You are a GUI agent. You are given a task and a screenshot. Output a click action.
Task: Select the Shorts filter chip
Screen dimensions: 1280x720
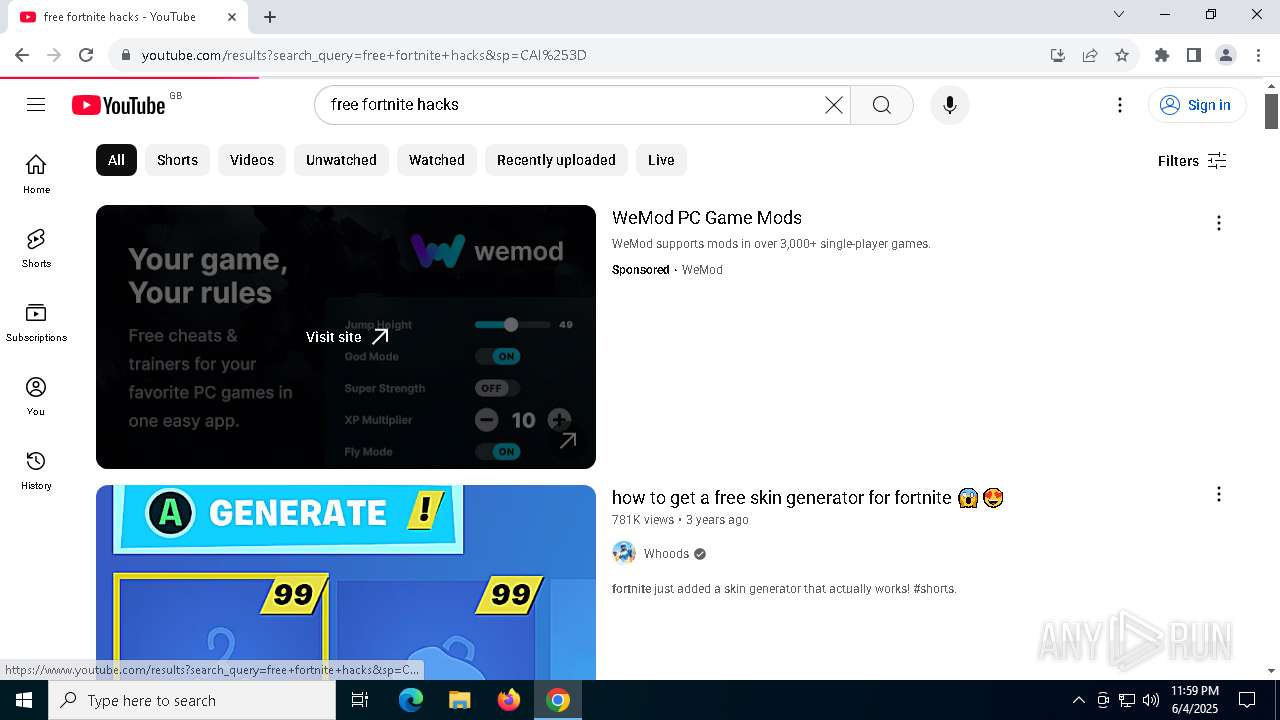coord(177,160)
